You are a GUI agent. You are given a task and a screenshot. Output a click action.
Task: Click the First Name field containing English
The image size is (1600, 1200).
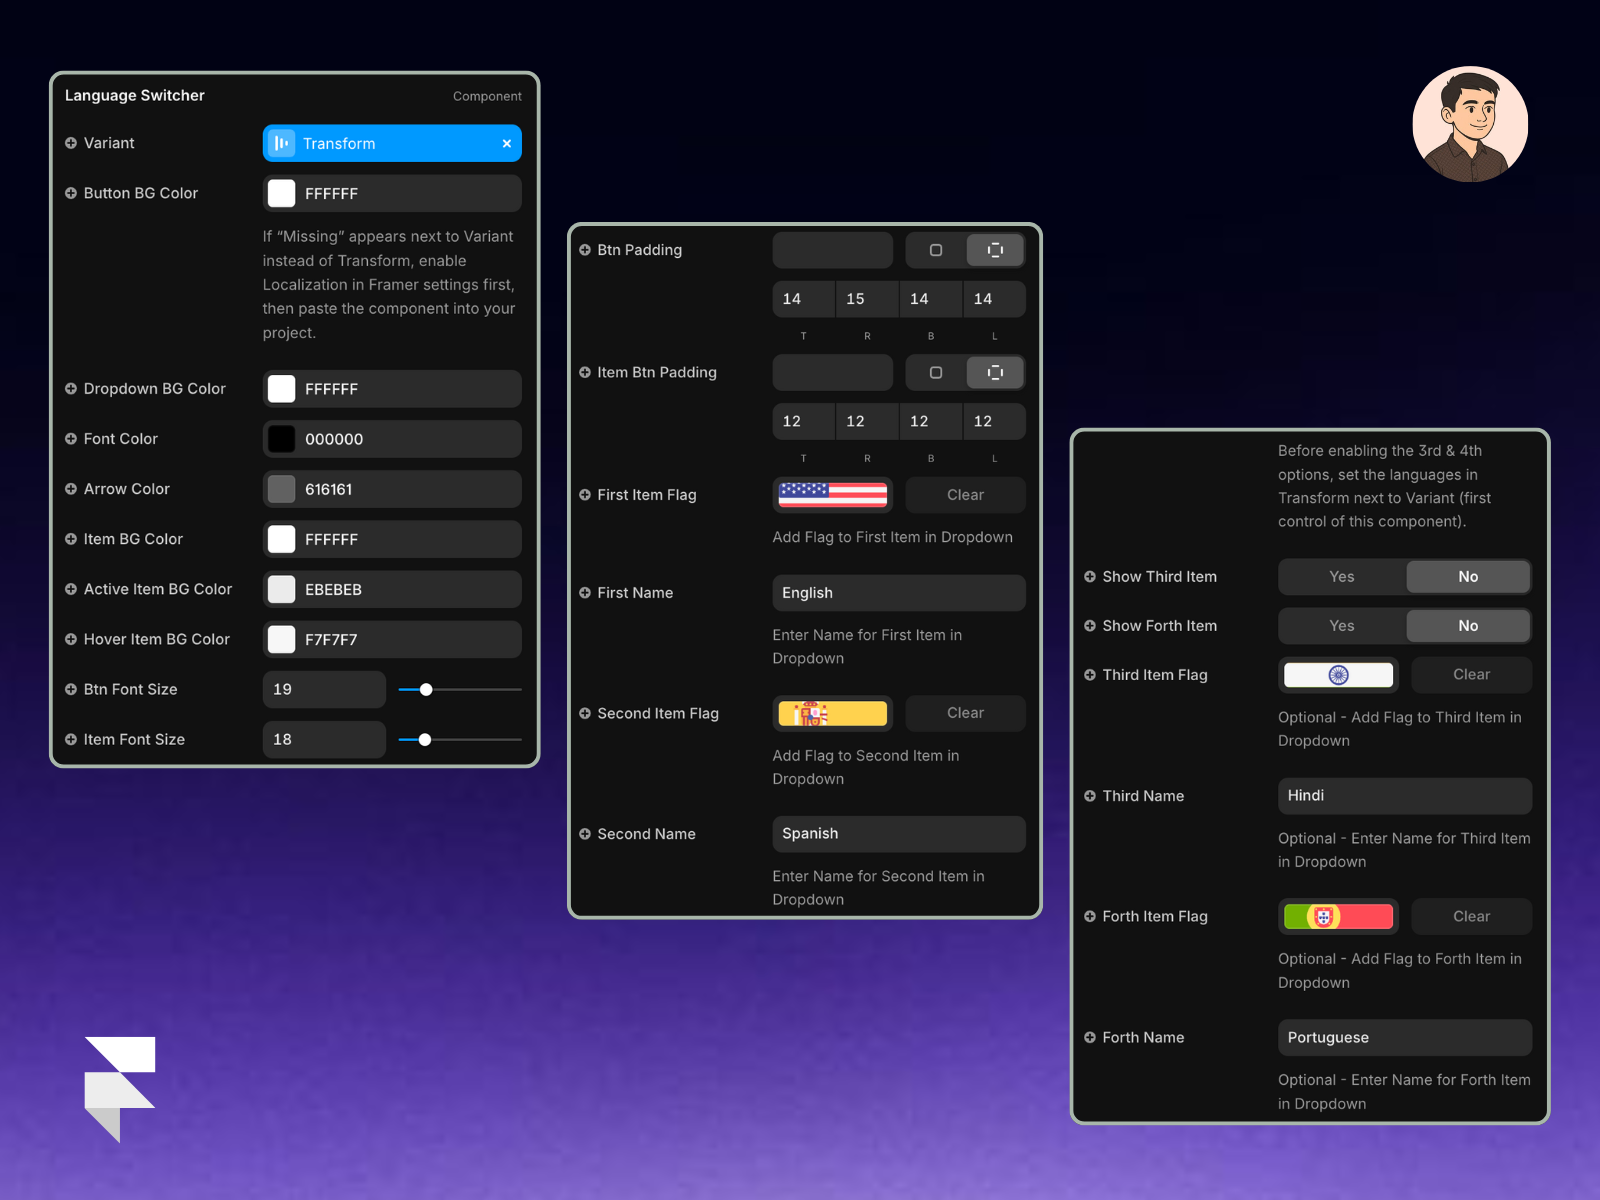[x=897, y=592]
